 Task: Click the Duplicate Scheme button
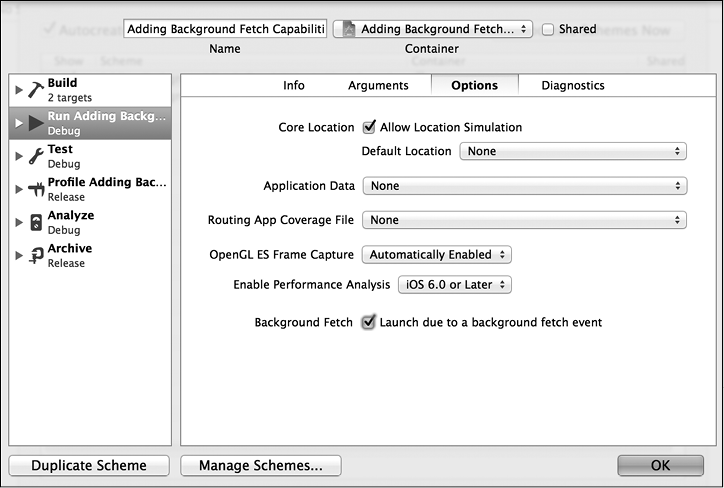89,465
